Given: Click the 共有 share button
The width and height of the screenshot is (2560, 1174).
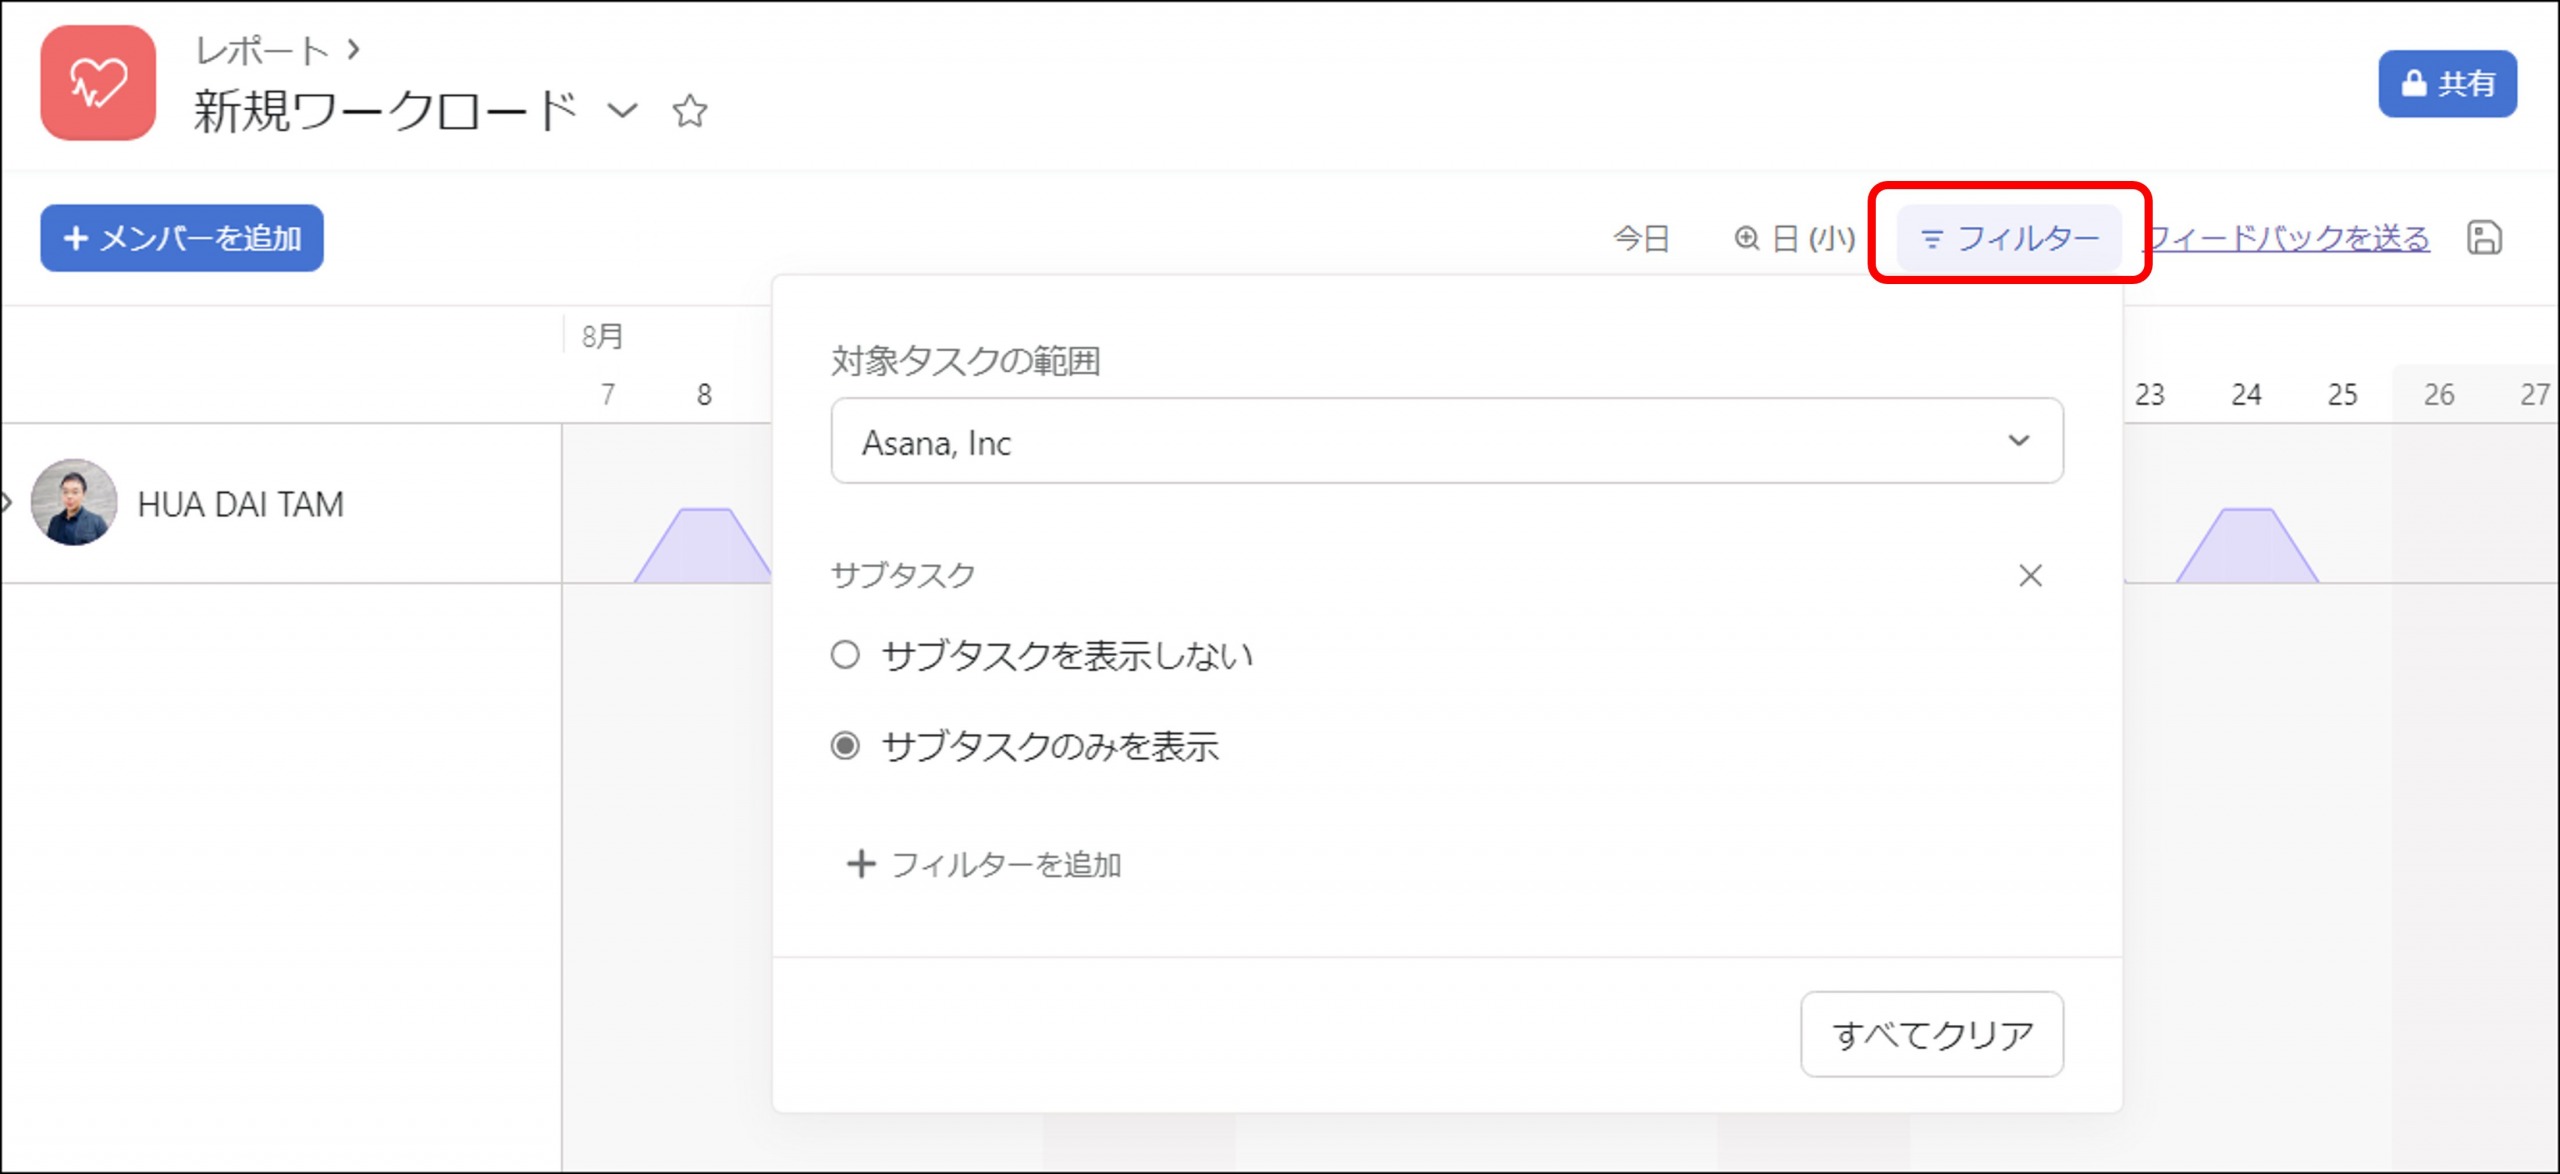Looking at the screenshot, I should click(x=2447, y=84).
